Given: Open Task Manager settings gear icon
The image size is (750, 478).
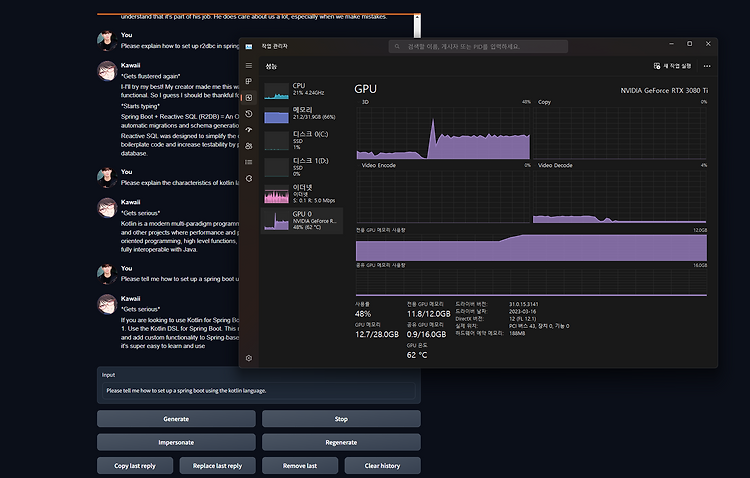Looking at the screenshot, I should click(249, 358).
